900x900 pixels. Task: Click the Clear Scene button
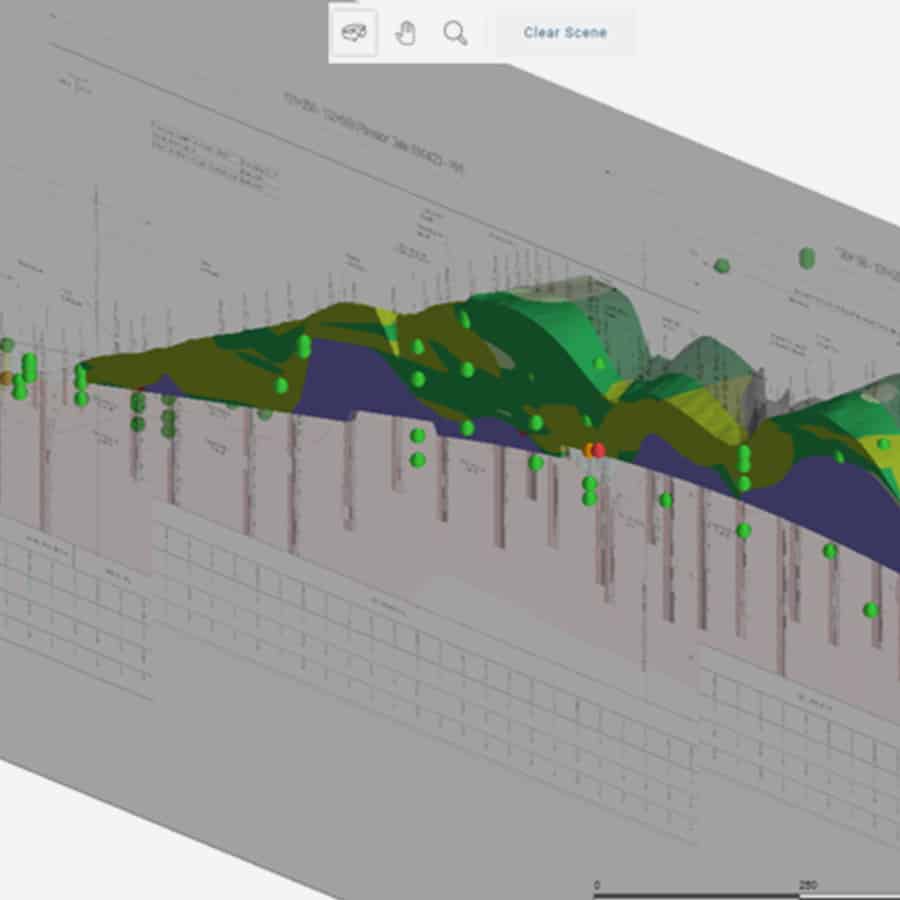coord(565,33)
